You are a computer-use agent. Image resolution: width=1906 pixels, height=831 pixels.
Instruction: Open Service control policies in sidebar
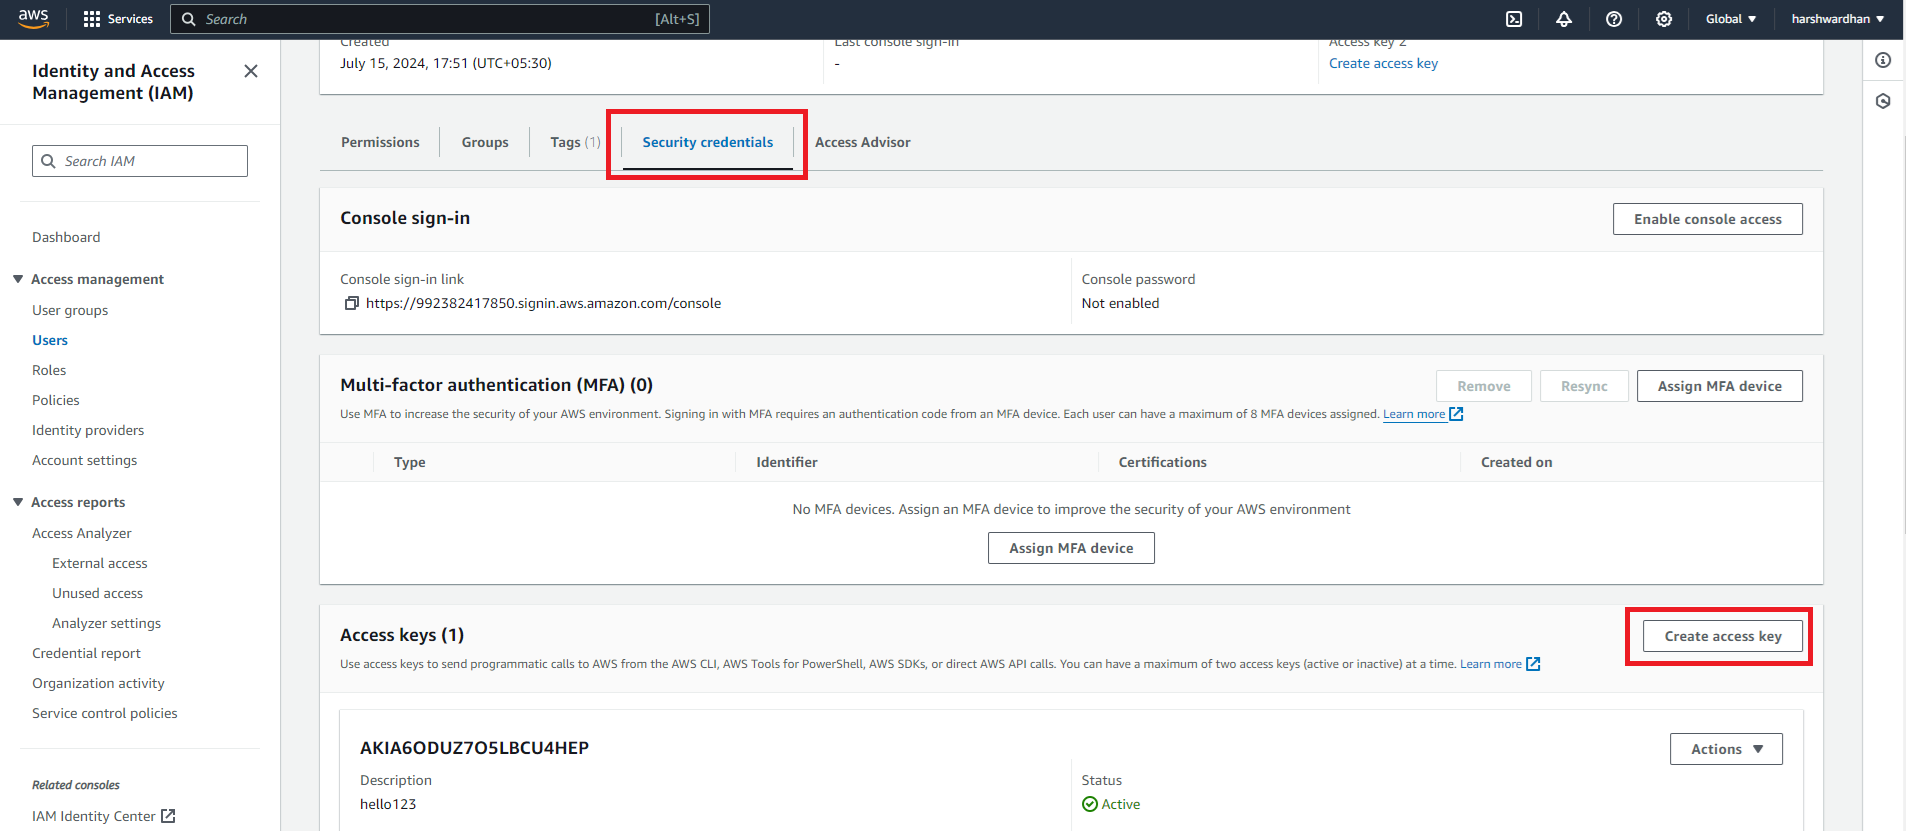(105, 713)
